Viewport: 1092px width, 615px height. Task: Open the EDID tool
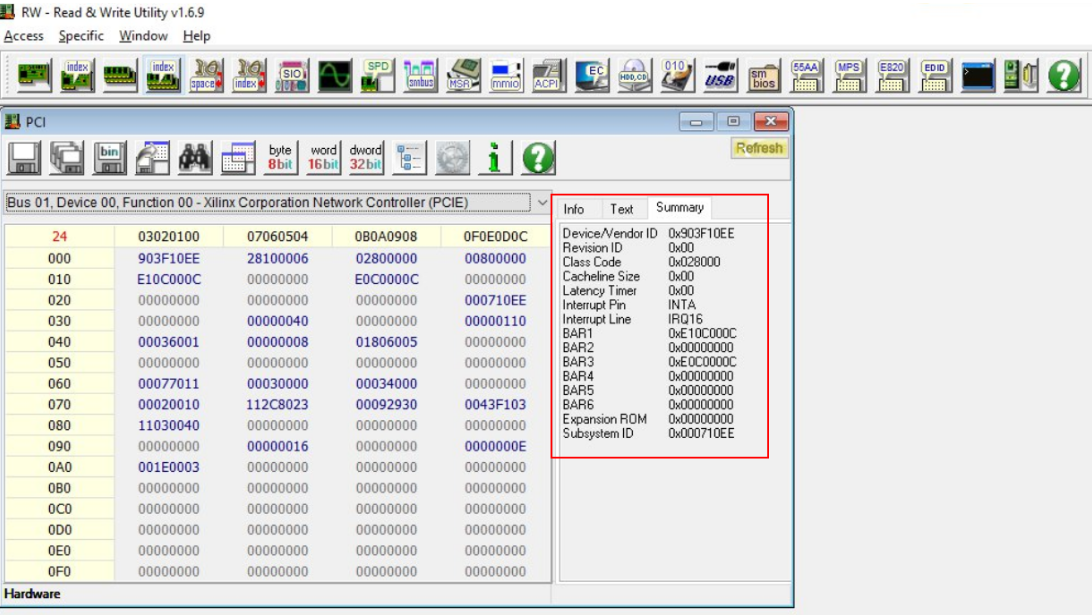[934, 75]
